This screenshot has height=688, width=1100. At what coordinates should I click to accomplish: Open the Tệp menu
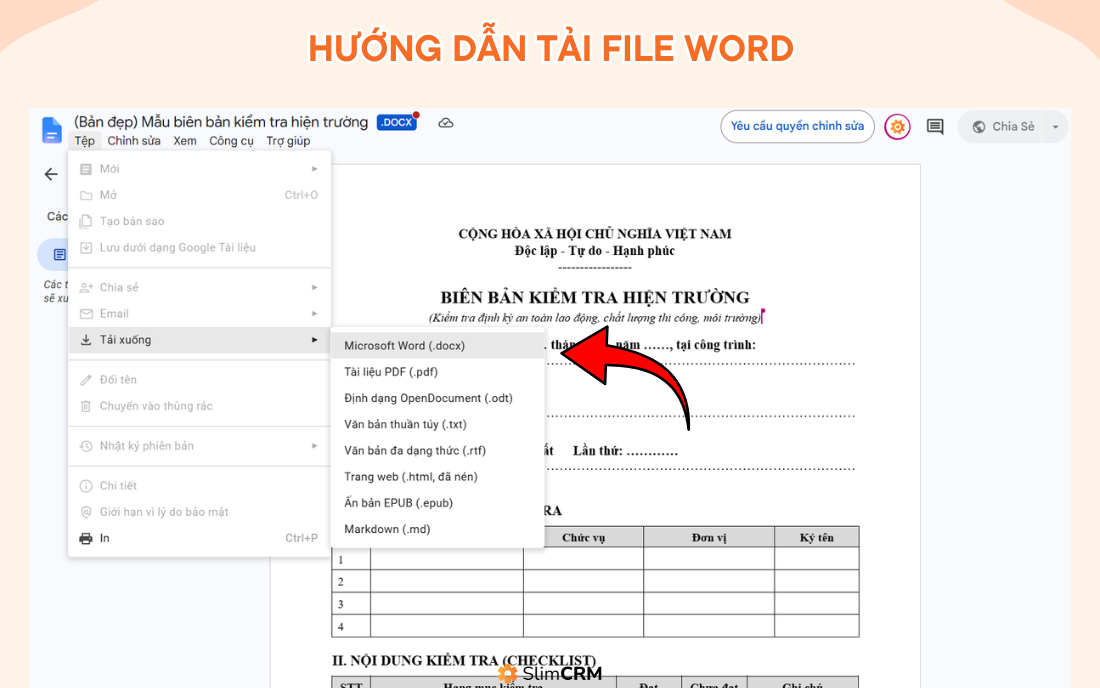85,141
